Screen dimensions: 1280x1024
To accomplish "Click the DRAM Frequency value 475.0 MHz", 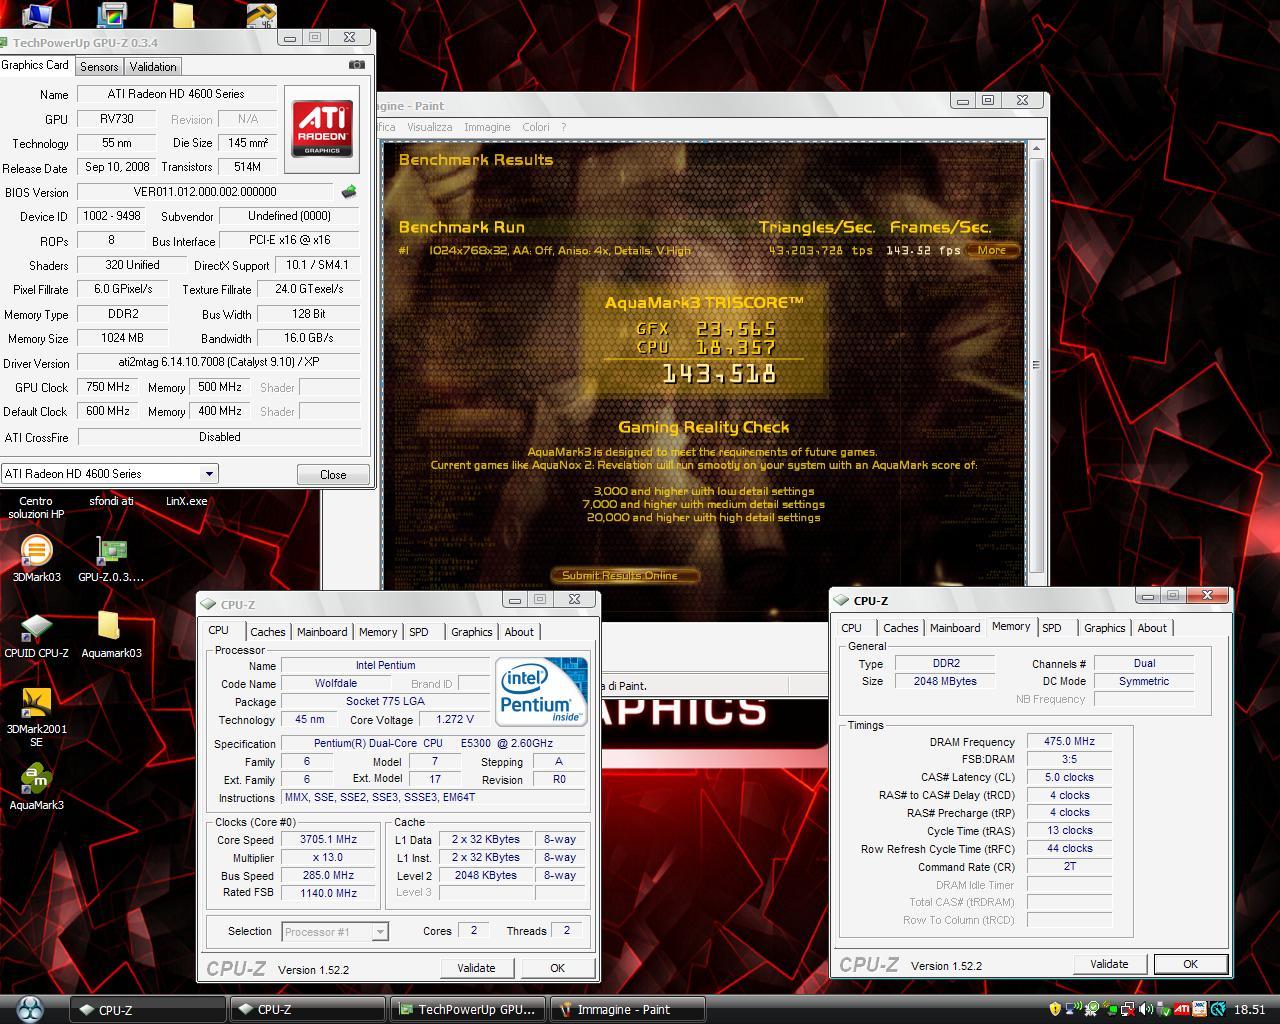I will 1069,742.
